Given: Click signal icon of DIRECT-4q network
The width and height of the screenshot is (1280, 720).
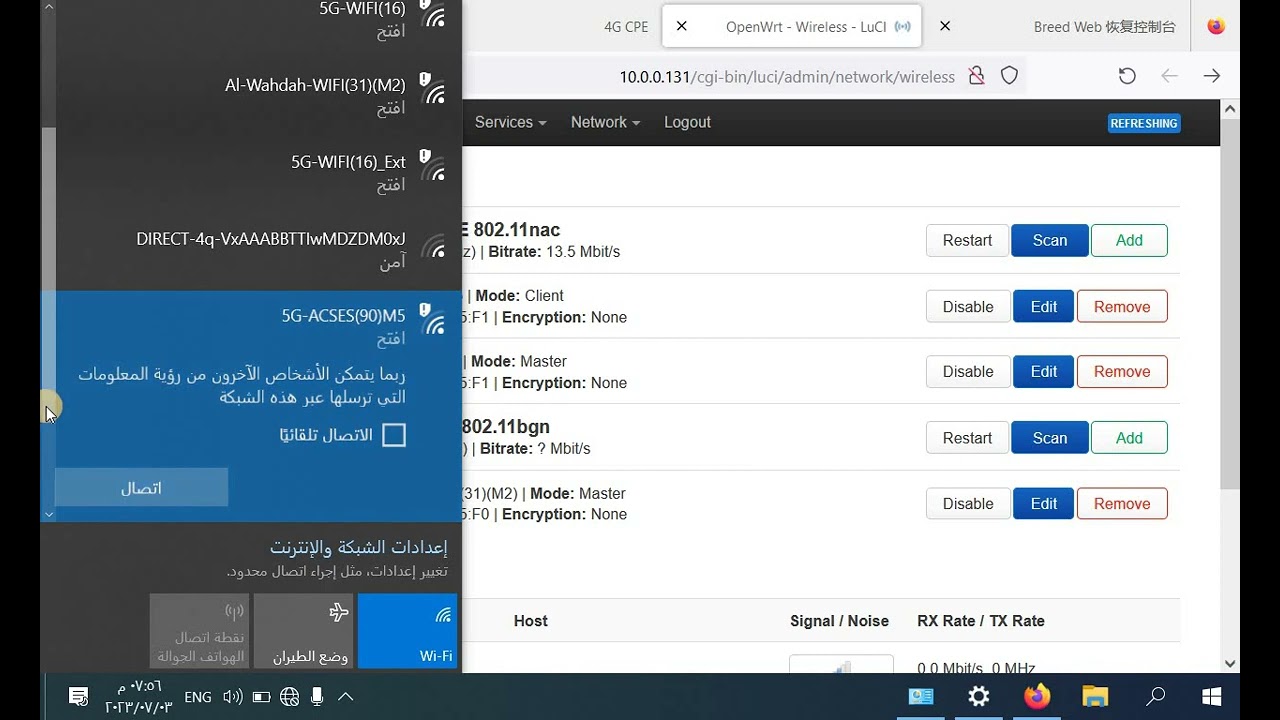Looking at the screenshot, I should click(x=433, y=246).
